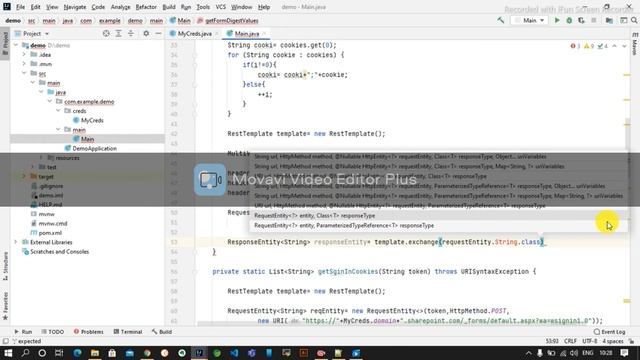Collapse the demo root project node
Image resolution: width=640 pixels, height=360 pixels.
(x=16, y=45)
